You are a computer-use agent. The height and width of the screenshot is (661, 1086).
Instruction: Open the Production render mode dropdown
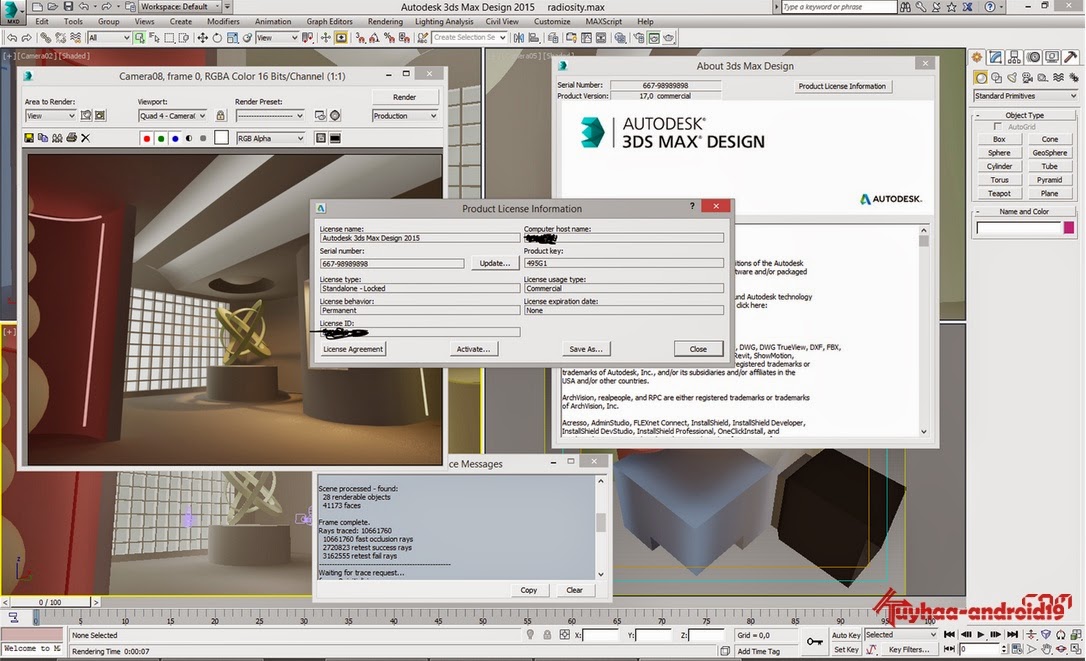point(405,116)
